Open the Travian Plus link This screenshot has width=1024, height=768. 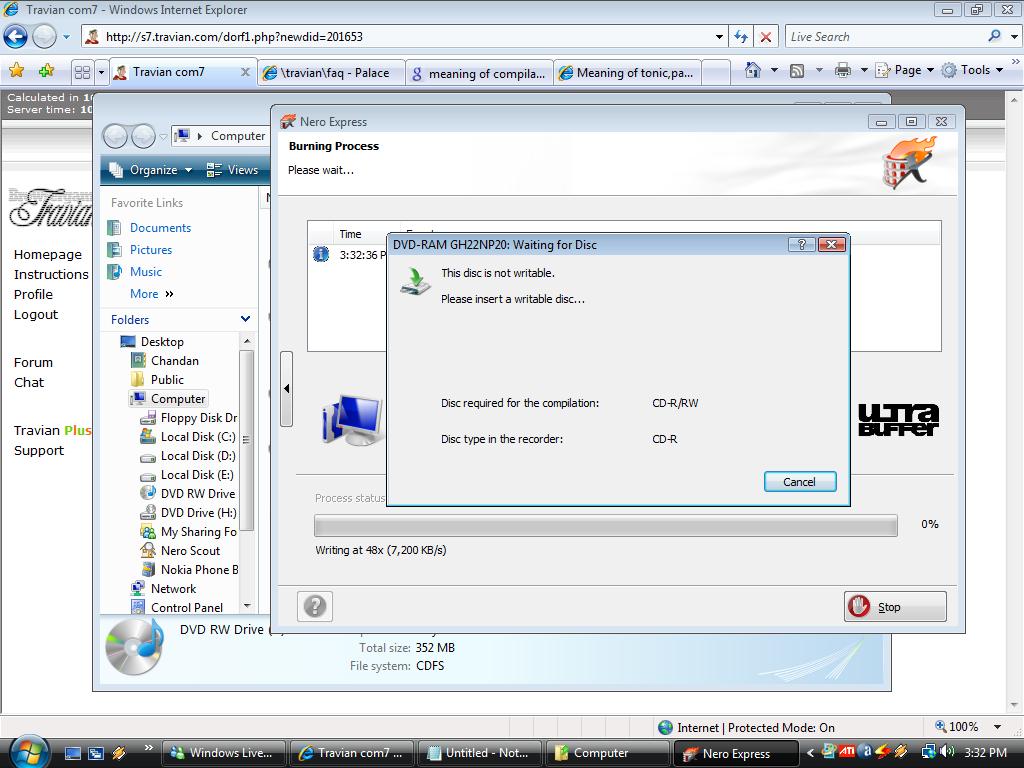click(x=53, y=430)
